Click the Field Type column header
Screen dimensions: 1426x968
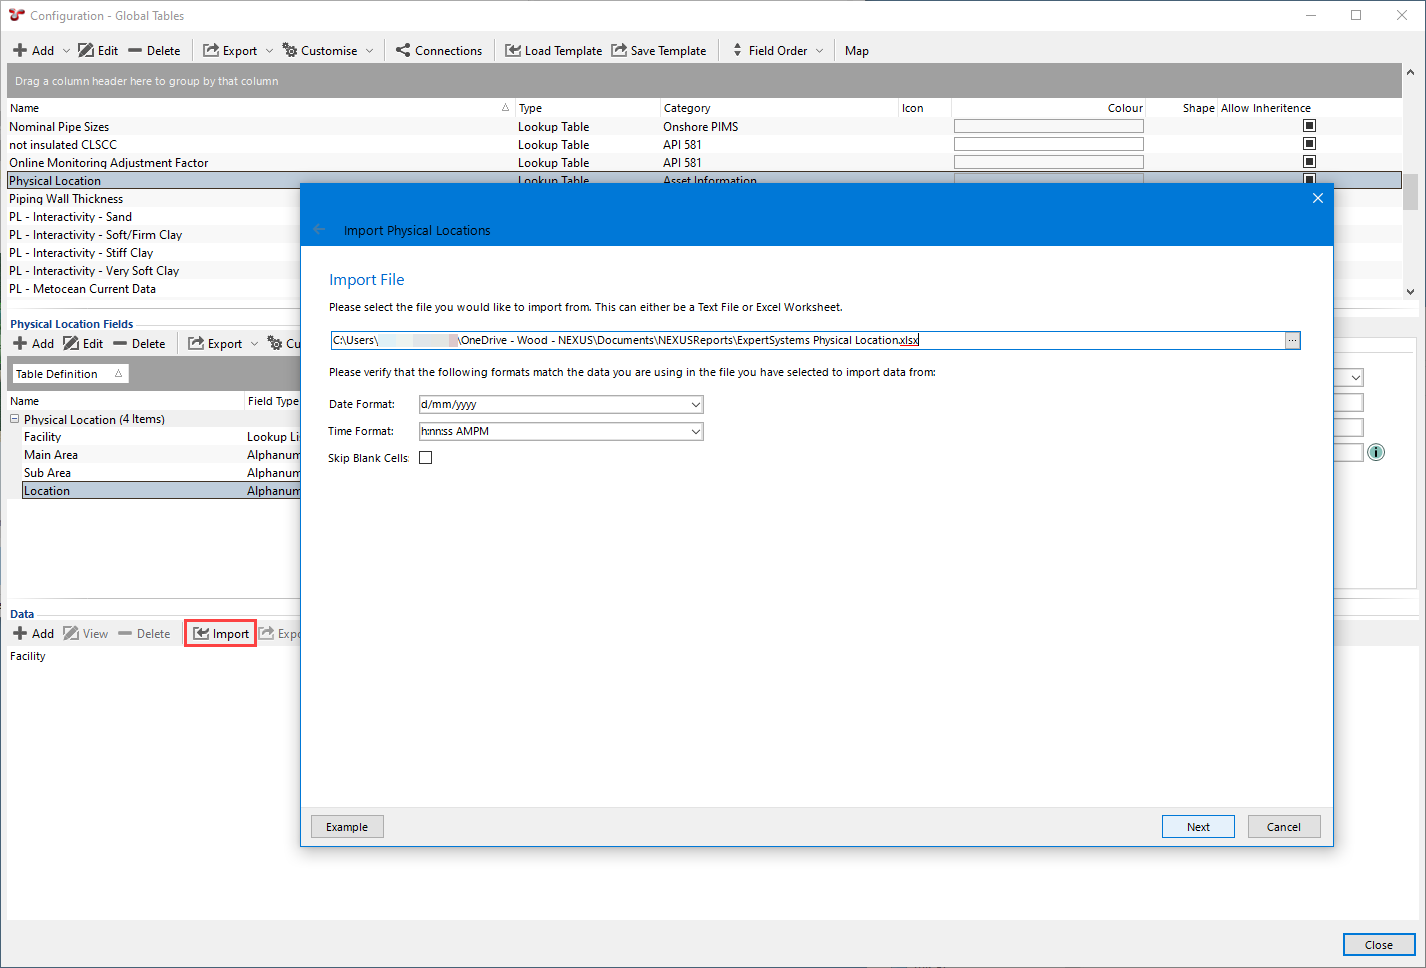coord(273,401)
